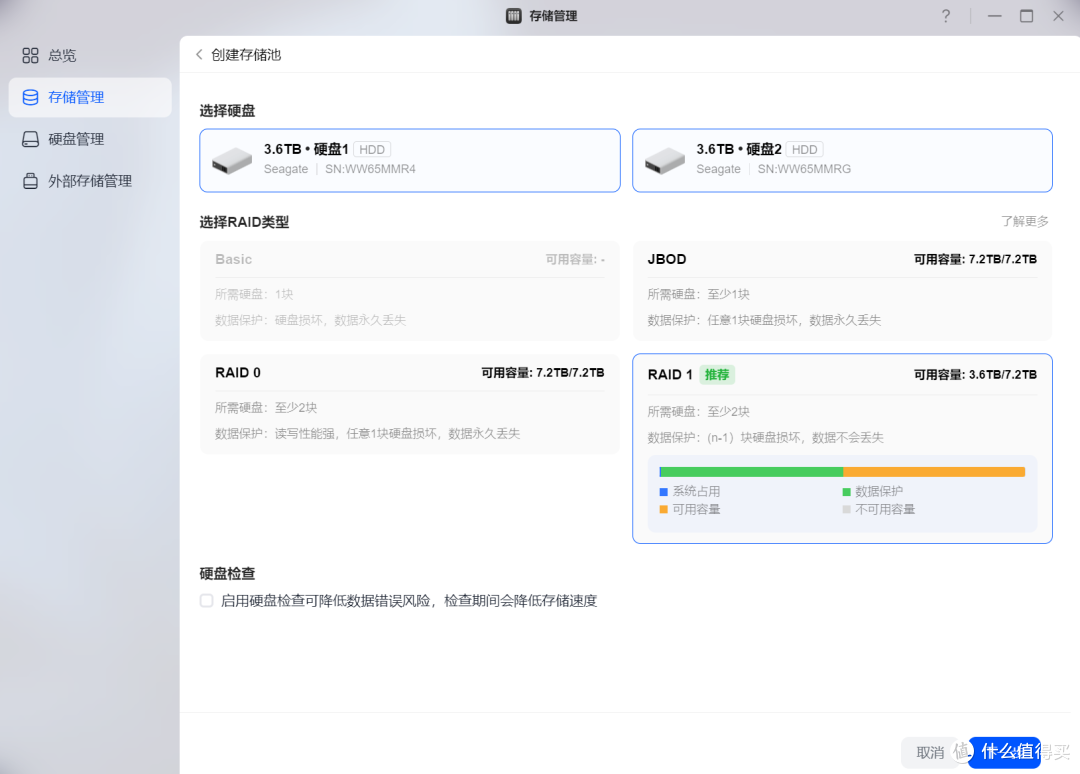Close the 存储管理 window
The width and height of the screenshot is (1080, 774).
point(1059,16)
